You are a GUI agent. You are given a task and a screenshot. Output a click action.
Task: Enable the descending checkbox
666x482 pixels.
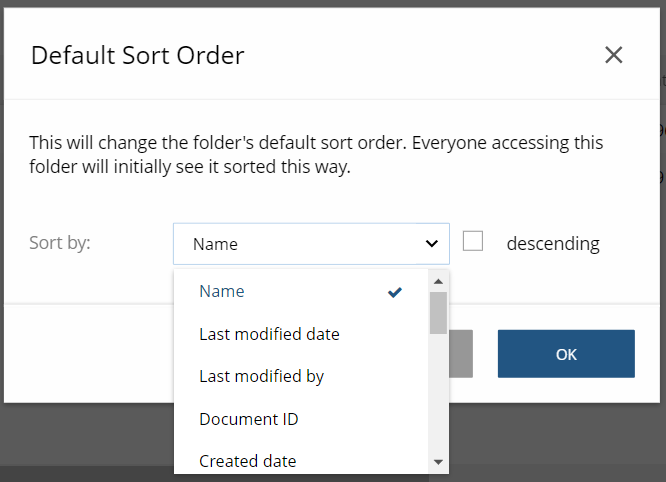point(473,242)
